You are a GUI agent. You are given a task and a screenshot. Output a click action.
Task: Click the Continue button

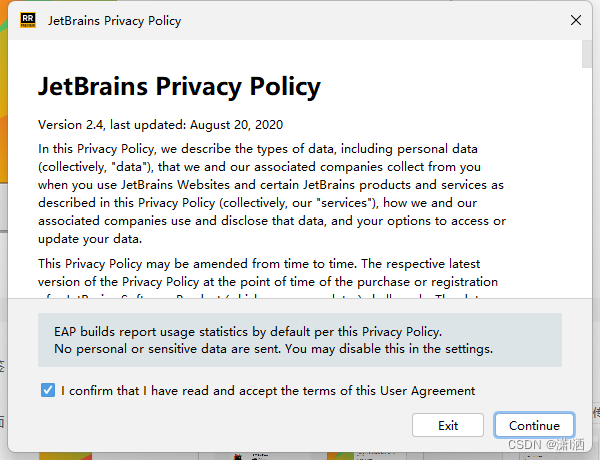[534, 425]
